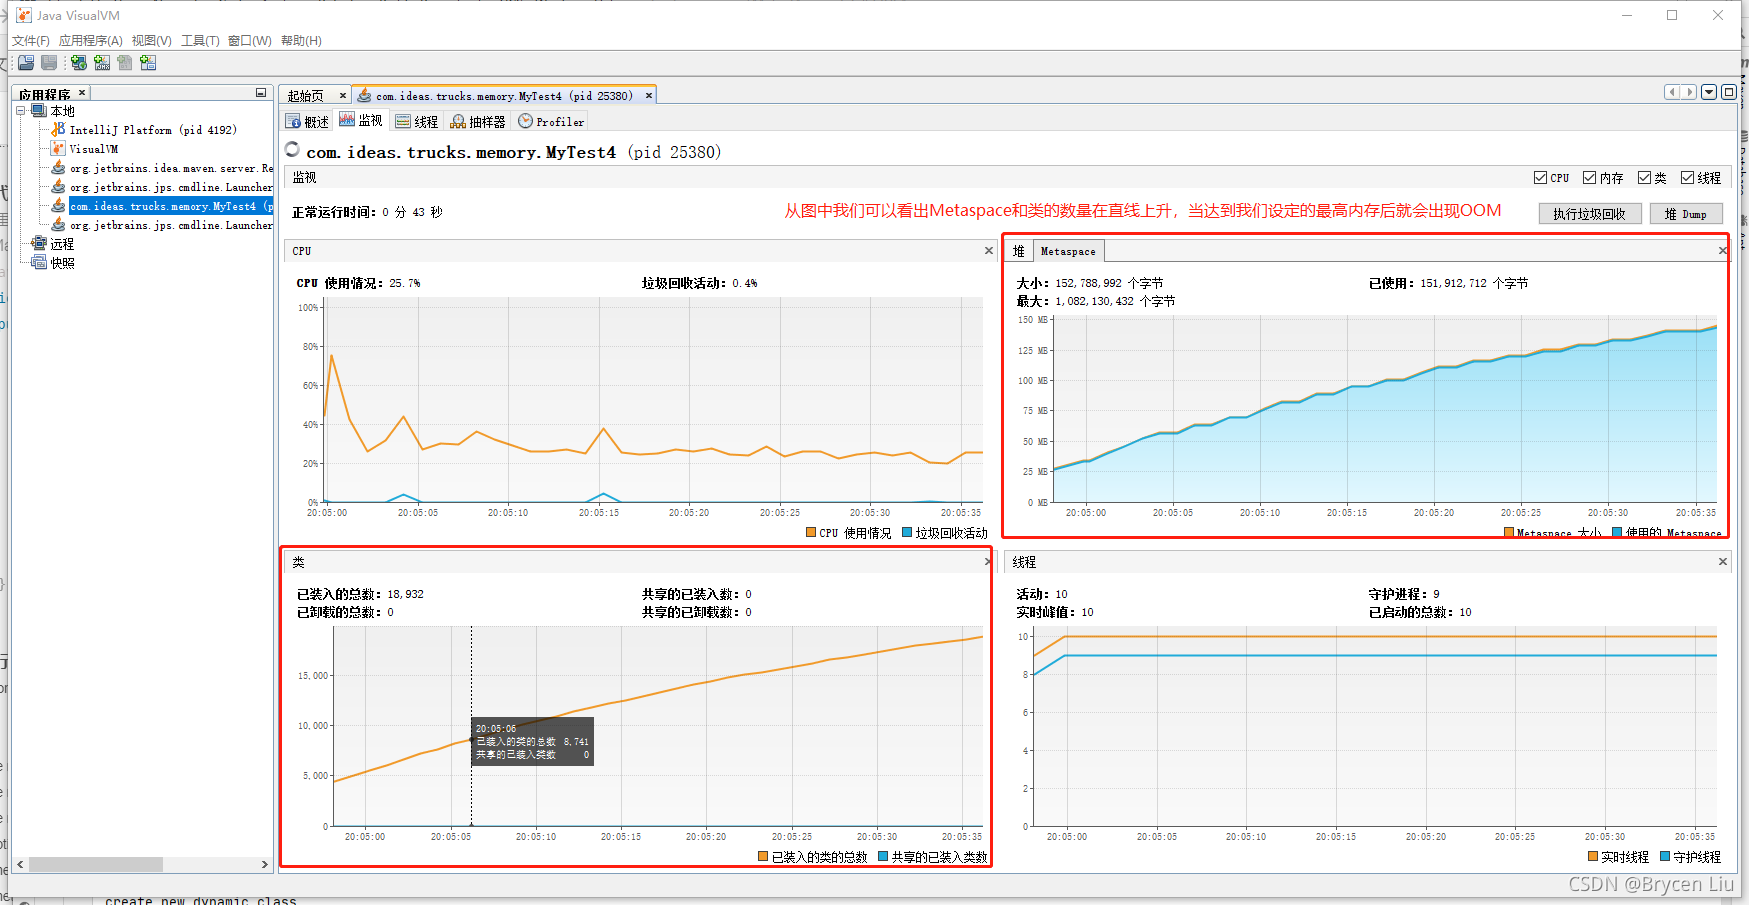Close the MyTest4 (pid 25380) tab
This screenshot has width=1749, height=905.
click(x=649, y=96)
